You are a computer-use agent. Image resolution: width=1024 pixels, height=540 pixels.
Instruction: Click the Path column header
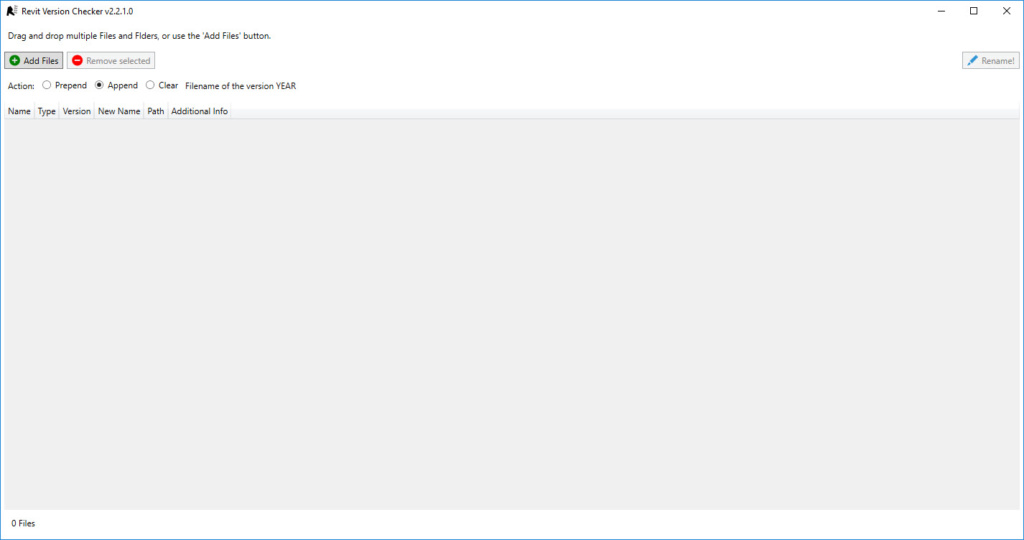(155, 112)
